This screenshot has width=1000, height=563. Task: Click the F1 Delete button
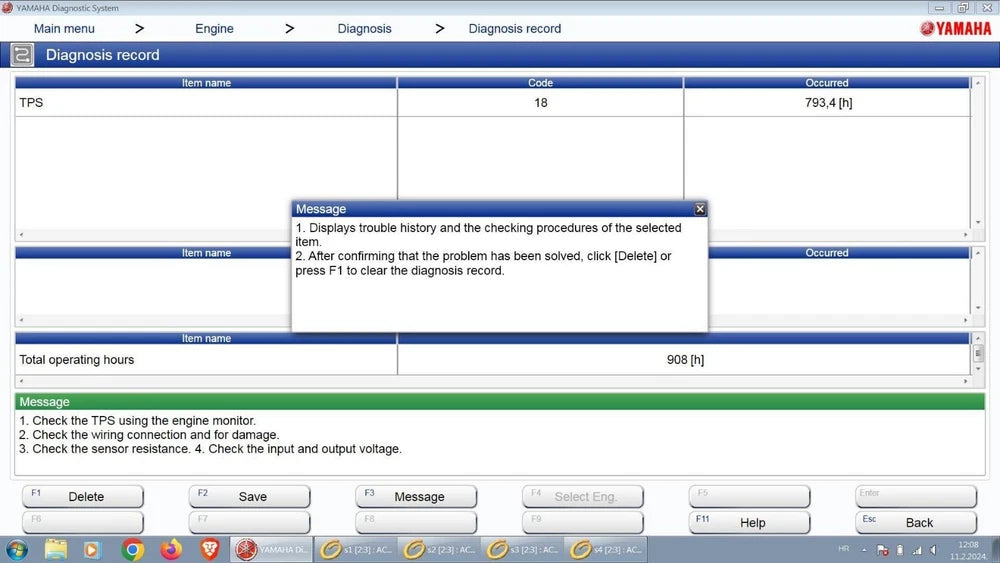pos(83,496)
